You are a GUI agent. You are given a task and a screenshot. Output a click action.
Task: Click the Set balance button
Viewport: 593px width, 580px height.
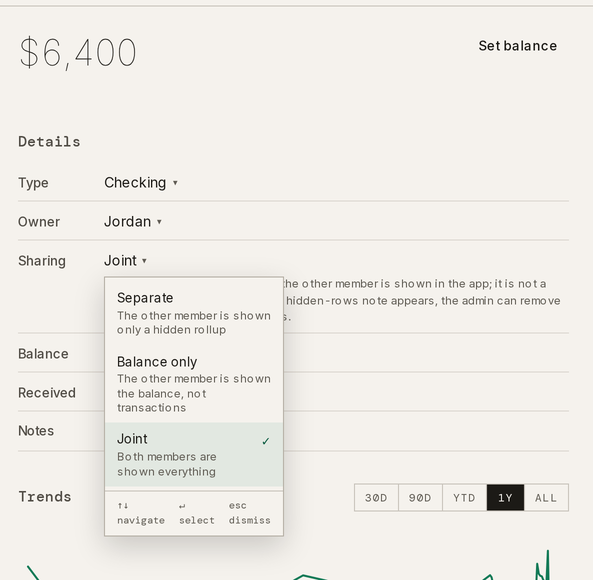(517, 46)
